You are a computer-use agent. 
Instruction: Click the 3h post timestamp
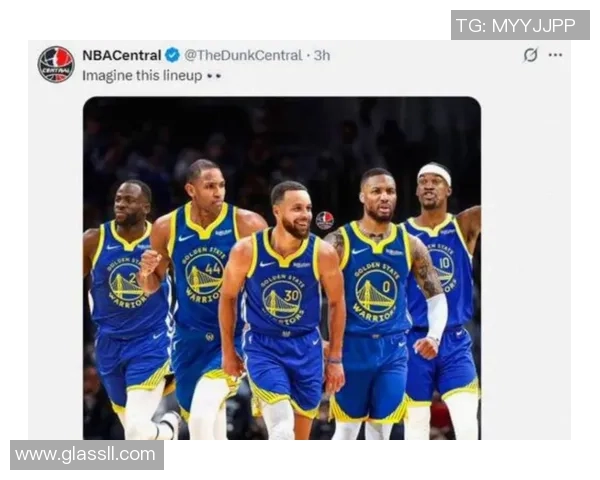(x=322, y=56)
